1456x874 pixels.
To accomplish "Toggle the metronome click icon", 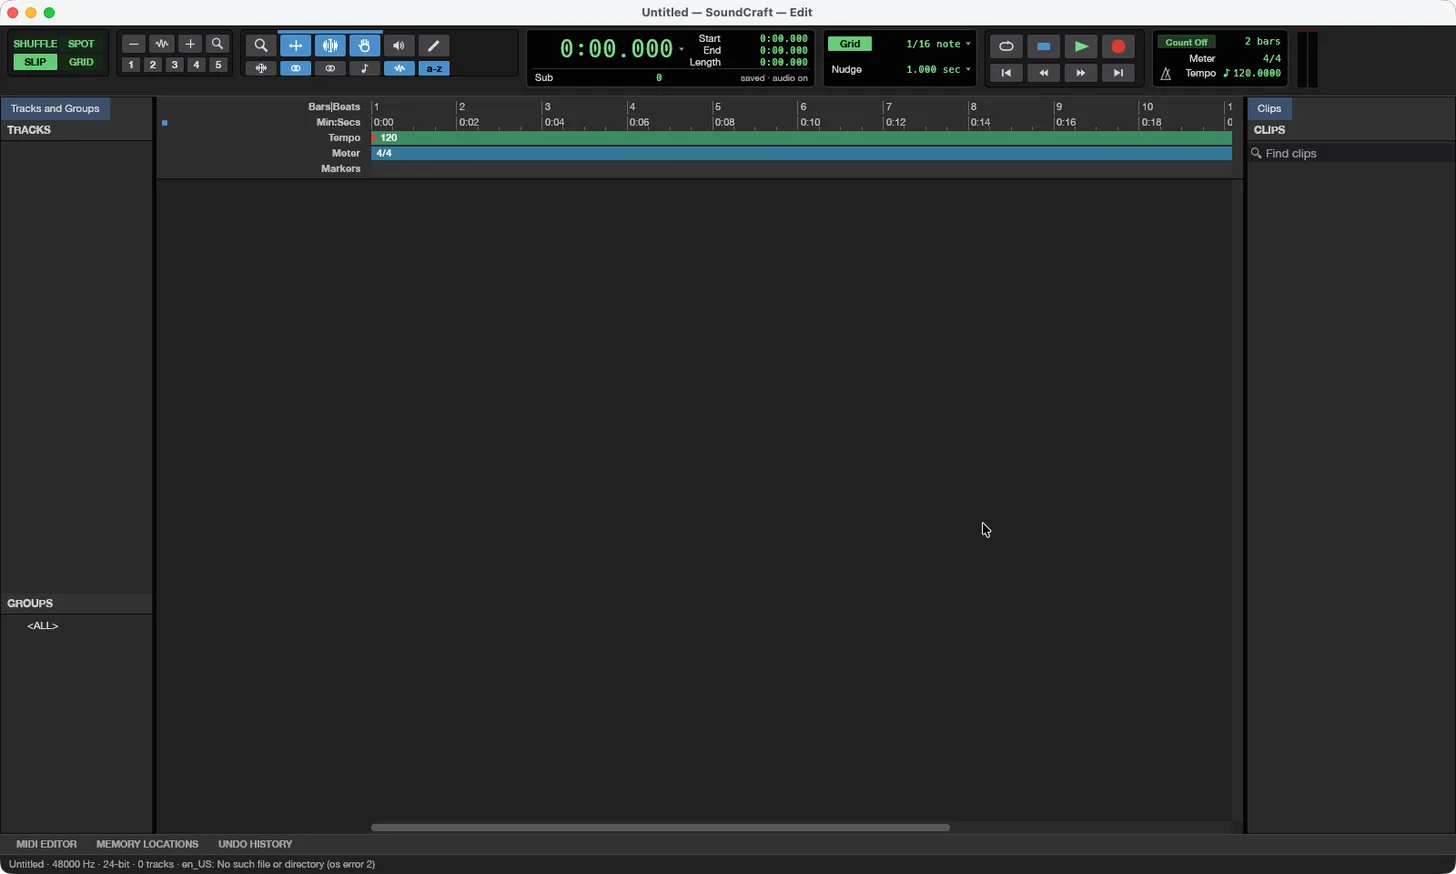I will point(1165,74).
